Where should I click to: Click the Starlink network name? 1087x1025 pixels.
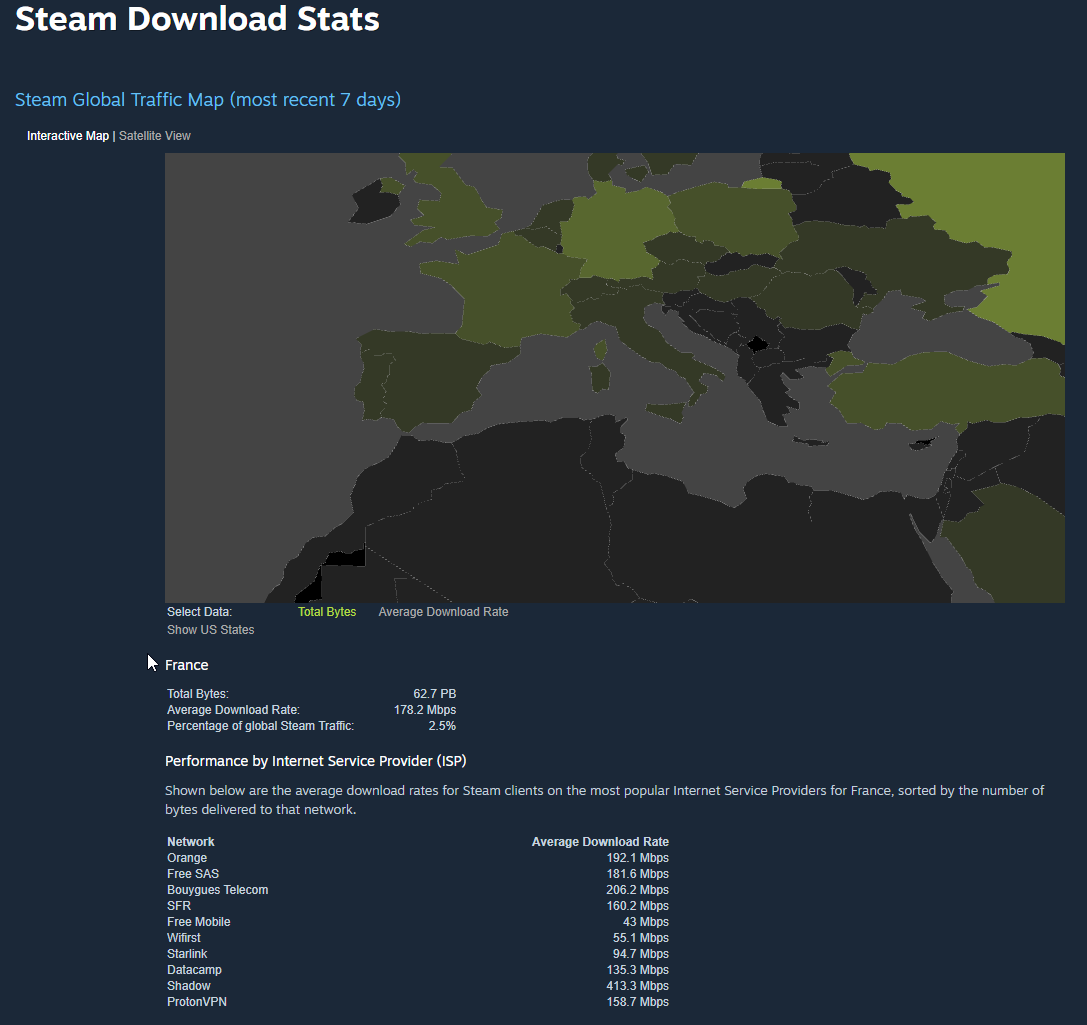click(187, 954)
